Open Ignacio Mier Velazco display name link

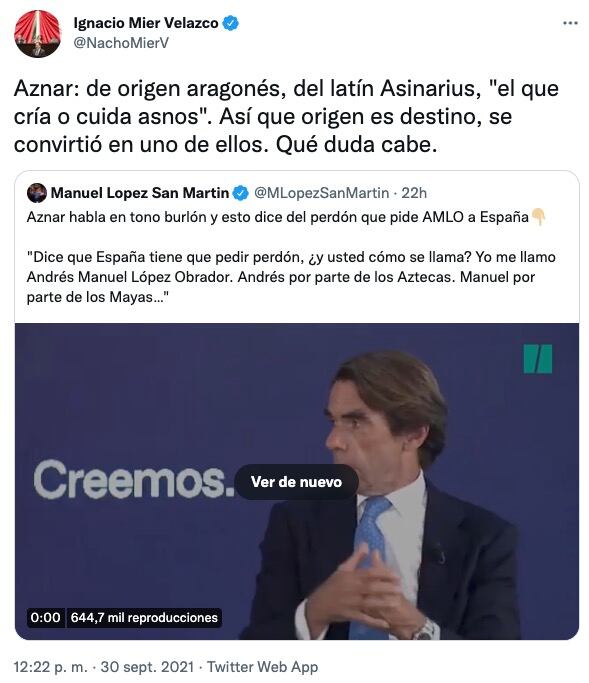click(x=146, y=23)
